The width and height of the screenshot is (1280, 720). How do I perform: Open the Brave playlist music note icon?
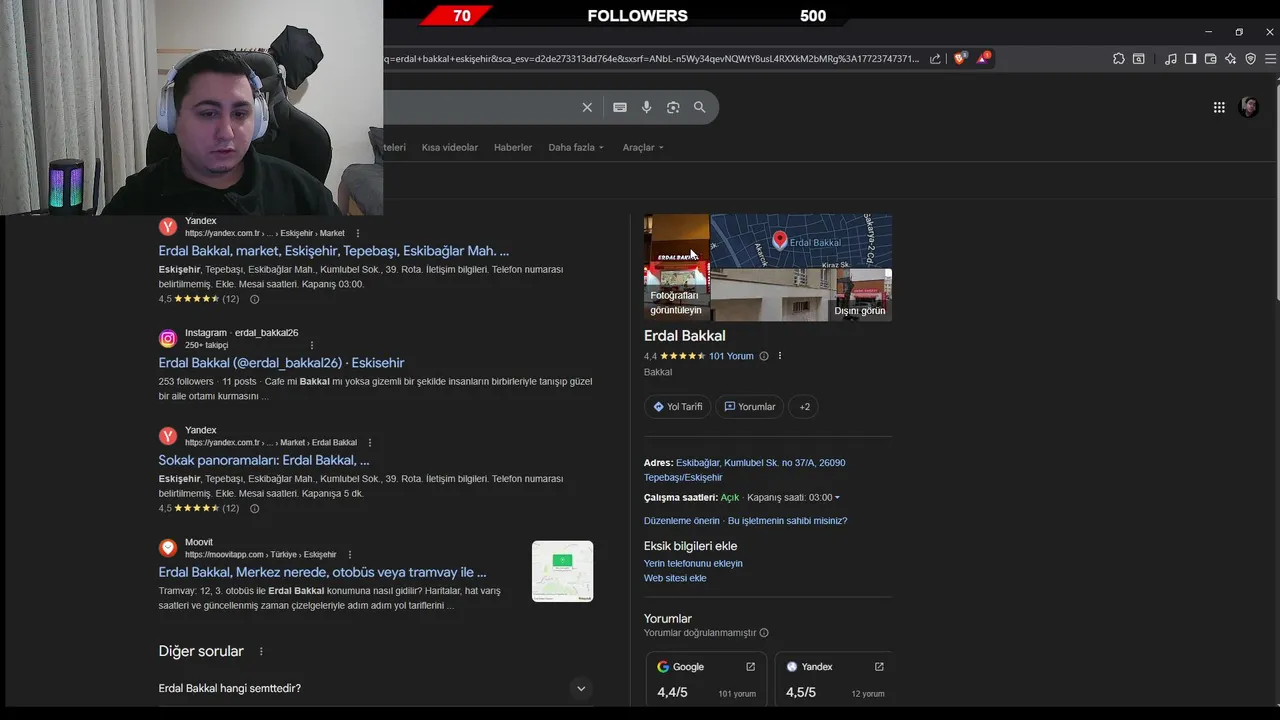pos(1171,59)
